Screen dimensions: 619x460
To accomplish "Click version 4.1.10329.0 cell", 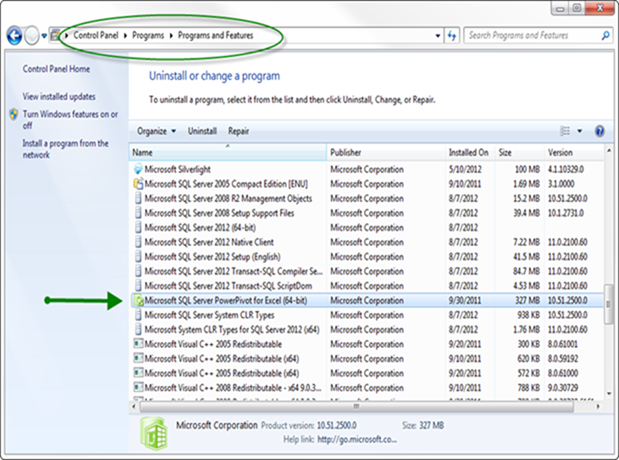I will (x=566, y=170).
